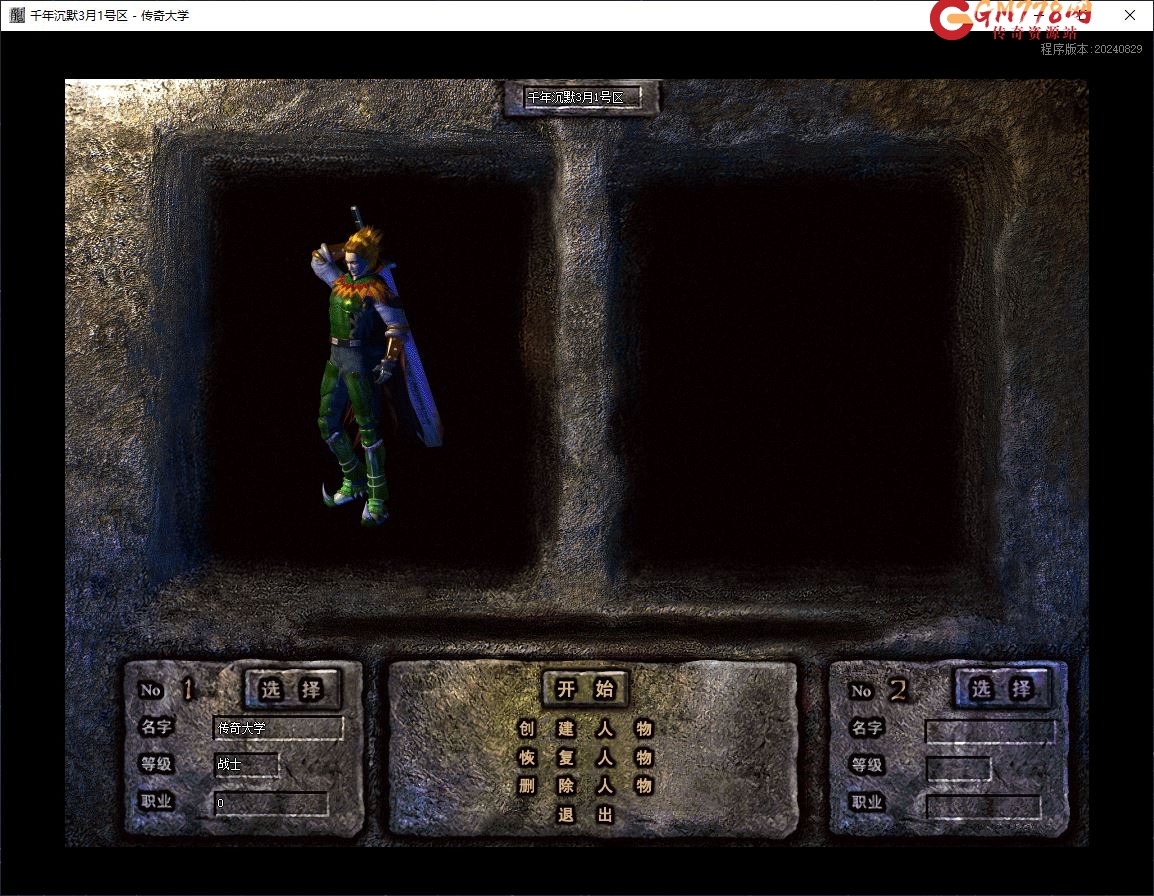Click the empty 职业 field of slot No 2
This screenshot has width=1154, height=896.
point(983,806)
